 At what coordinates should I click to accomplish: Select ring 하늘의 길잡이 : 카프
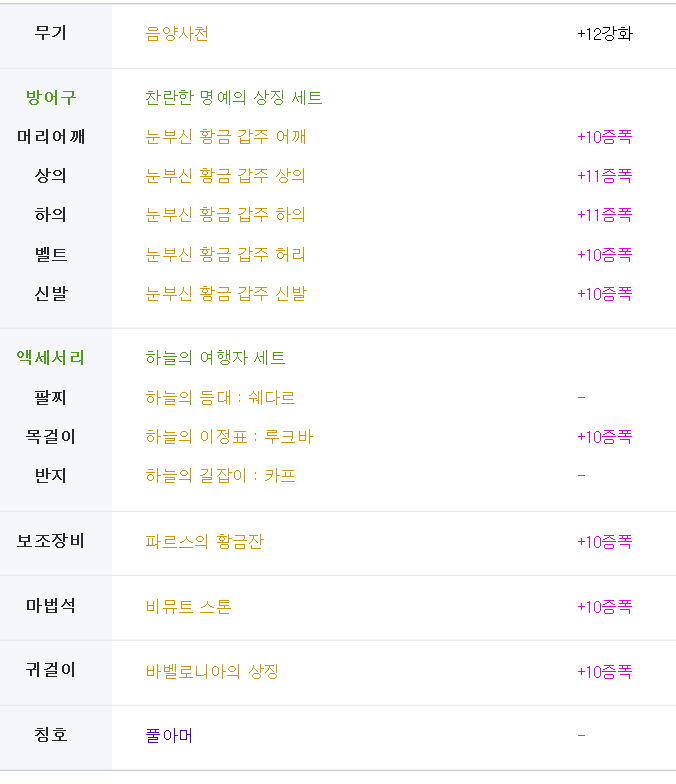tap(220, 476)
